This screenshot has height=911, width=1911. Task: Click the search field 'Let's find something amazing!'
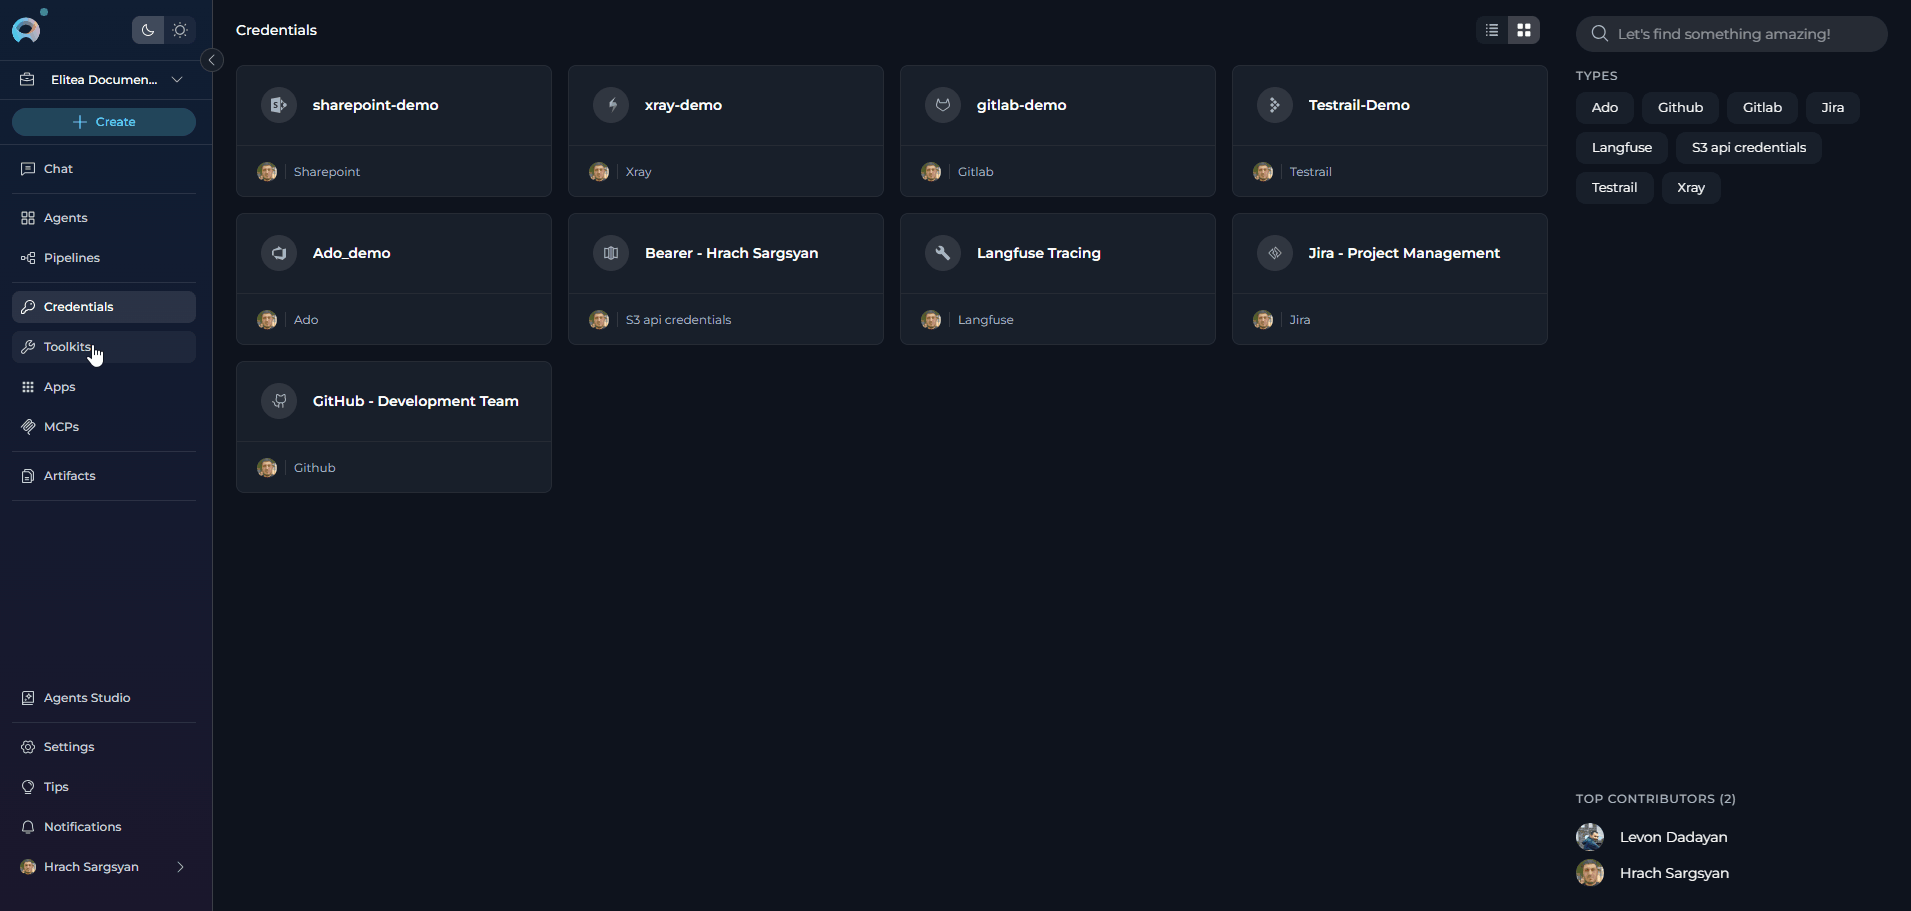(1732, 34)
